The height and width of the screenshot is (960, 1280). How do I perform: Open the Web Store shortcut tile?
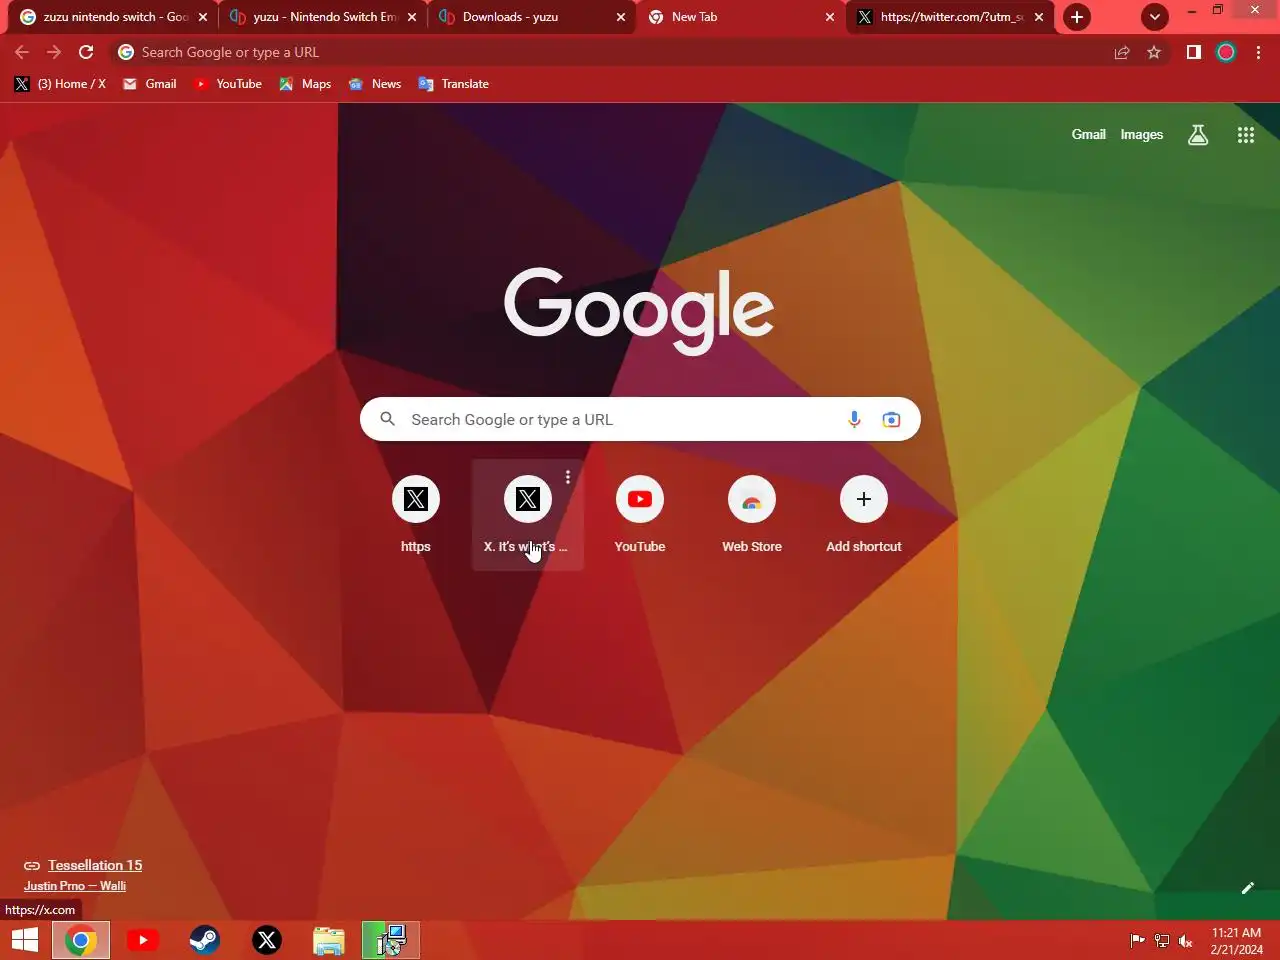tap(752, 515)
